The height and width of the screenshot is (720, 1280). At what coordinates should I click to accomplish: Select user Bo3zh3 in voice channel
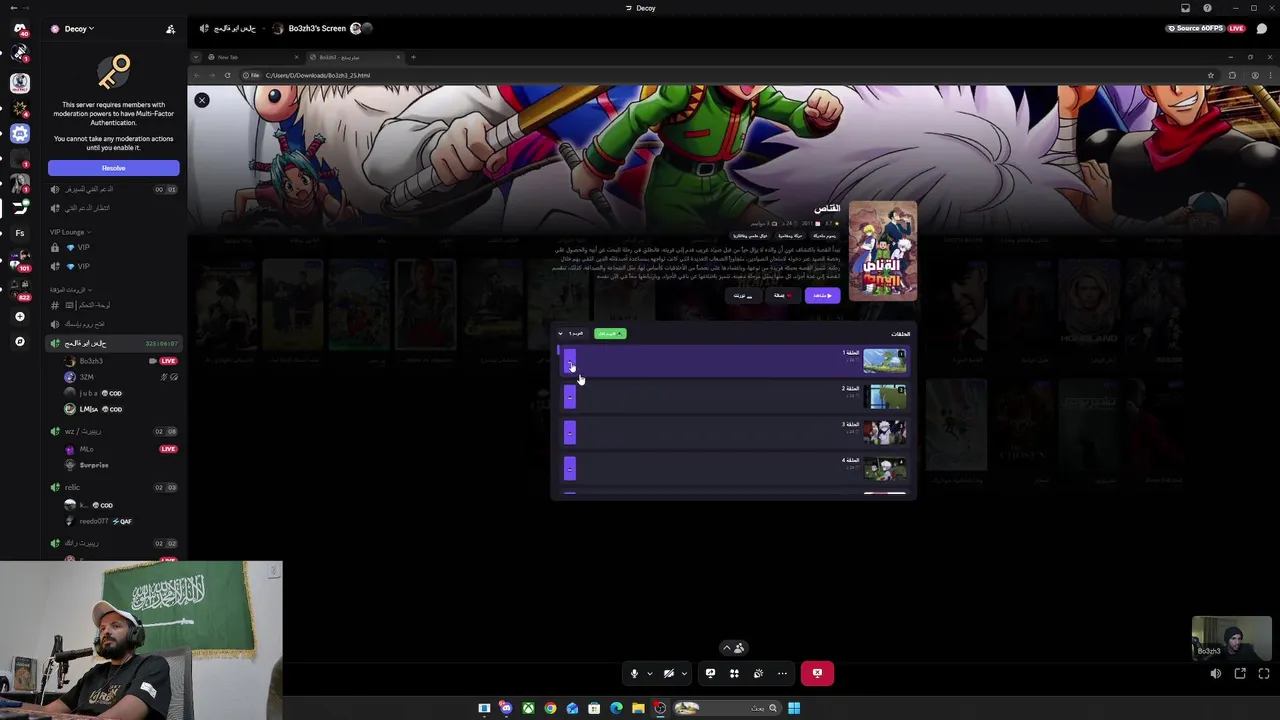(120, 361)
